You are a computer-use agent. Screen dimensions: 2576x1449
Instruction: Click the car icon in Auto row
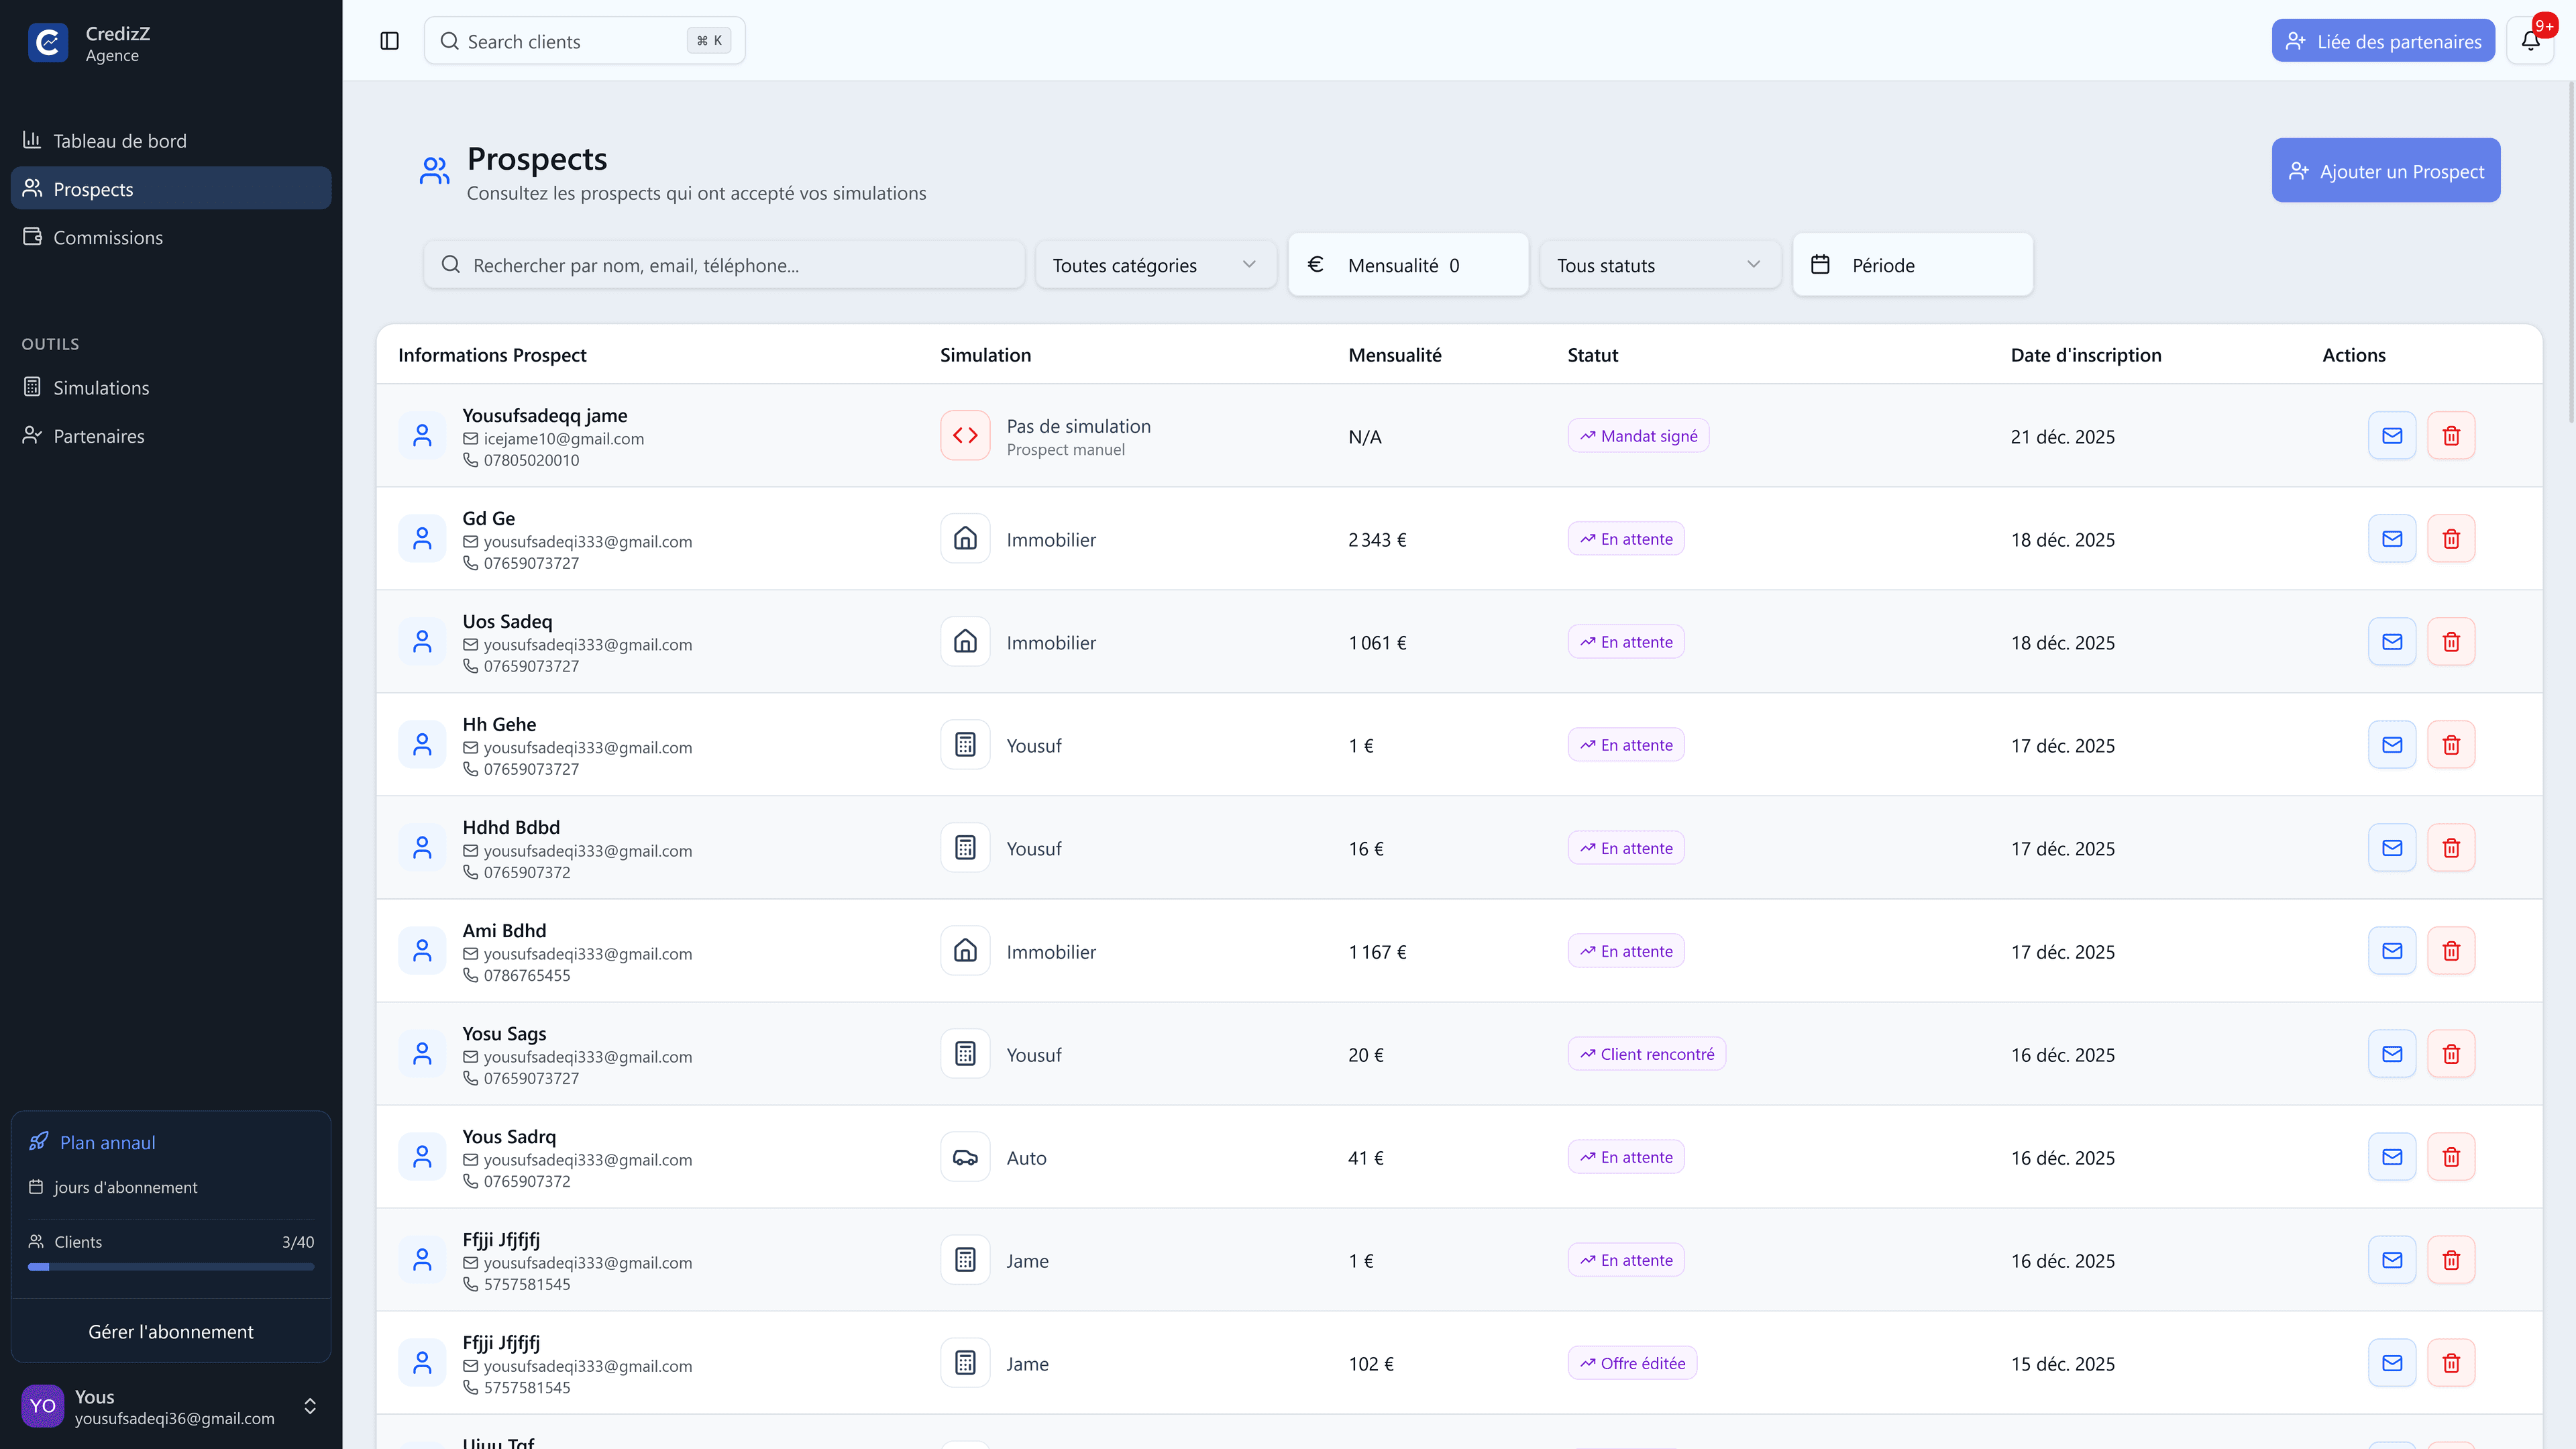[965, 1157]
